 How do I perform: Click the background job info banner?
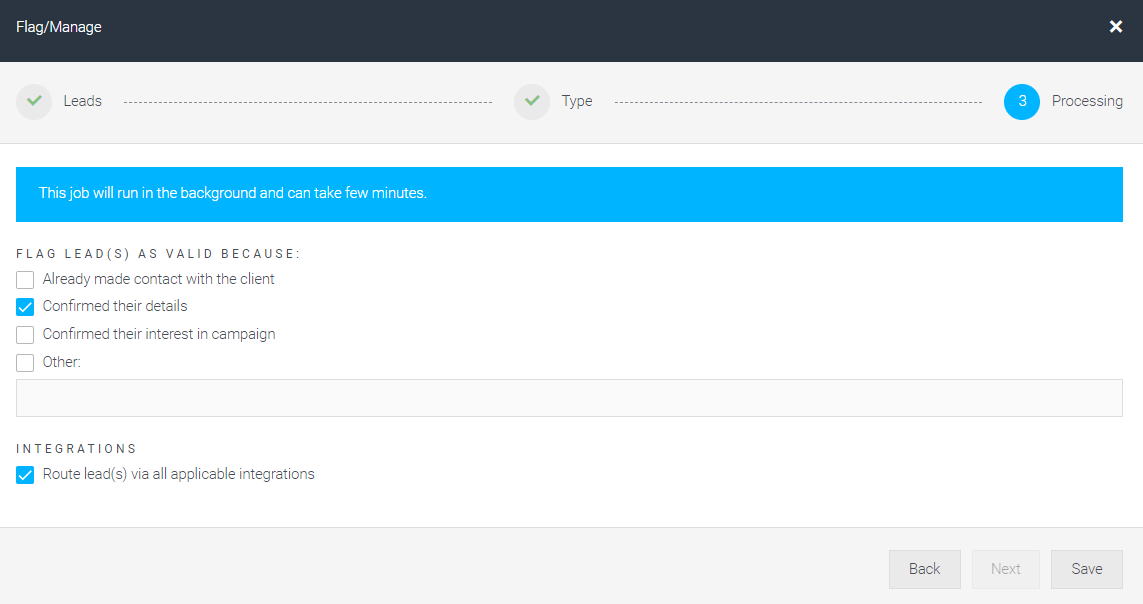pyautogui.click(x=569, y=195)
